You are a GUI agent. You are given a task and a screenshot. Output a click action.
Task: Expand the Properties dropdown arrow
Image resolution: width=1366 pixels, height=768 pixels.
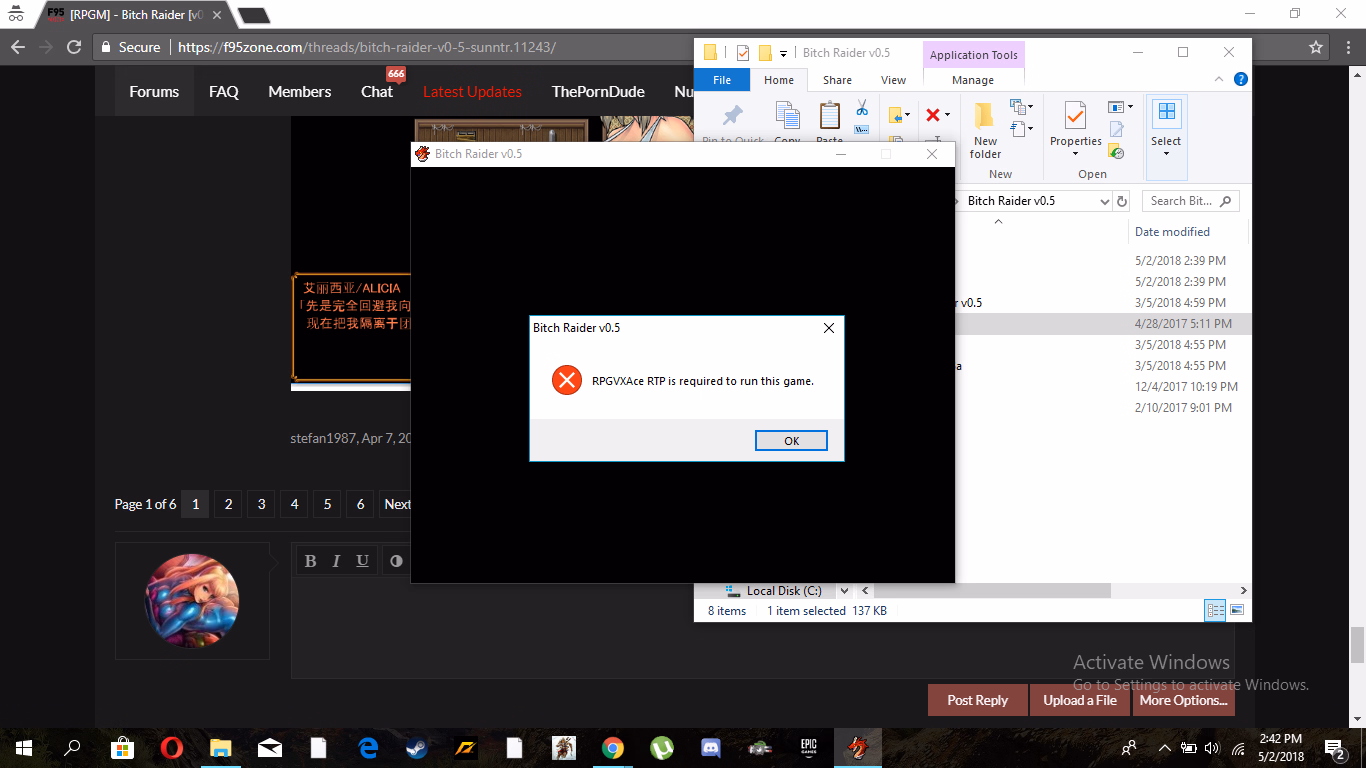[1075, 154]
